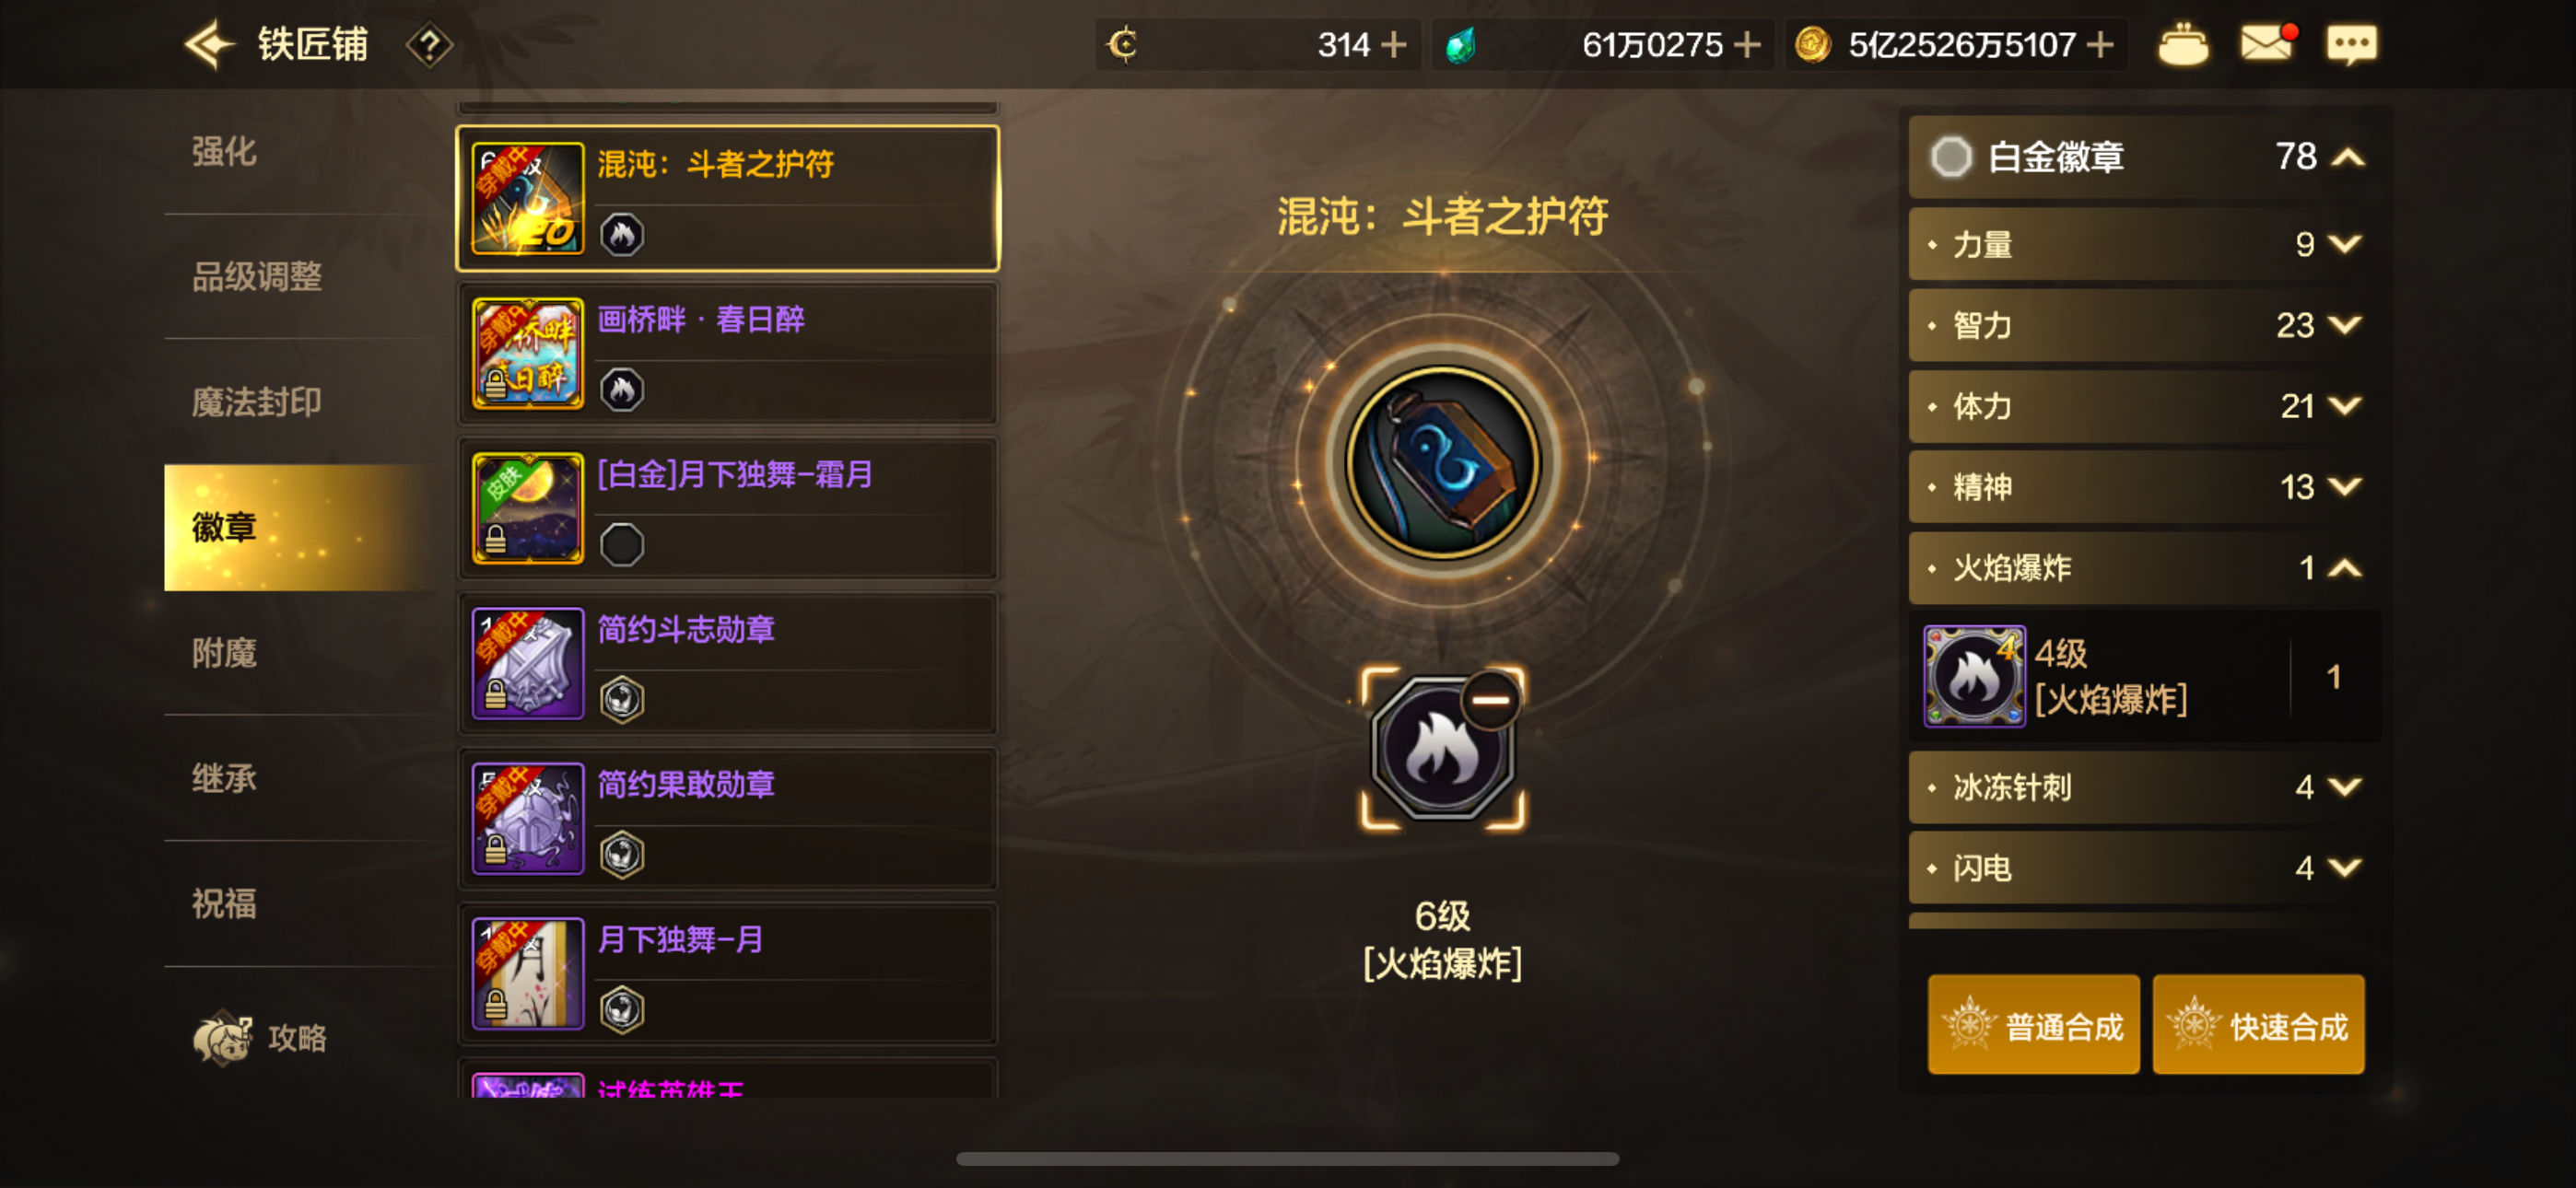Click the plus next to 314 currency
Viewport: 2576px width, 1188px height.
1393,45
